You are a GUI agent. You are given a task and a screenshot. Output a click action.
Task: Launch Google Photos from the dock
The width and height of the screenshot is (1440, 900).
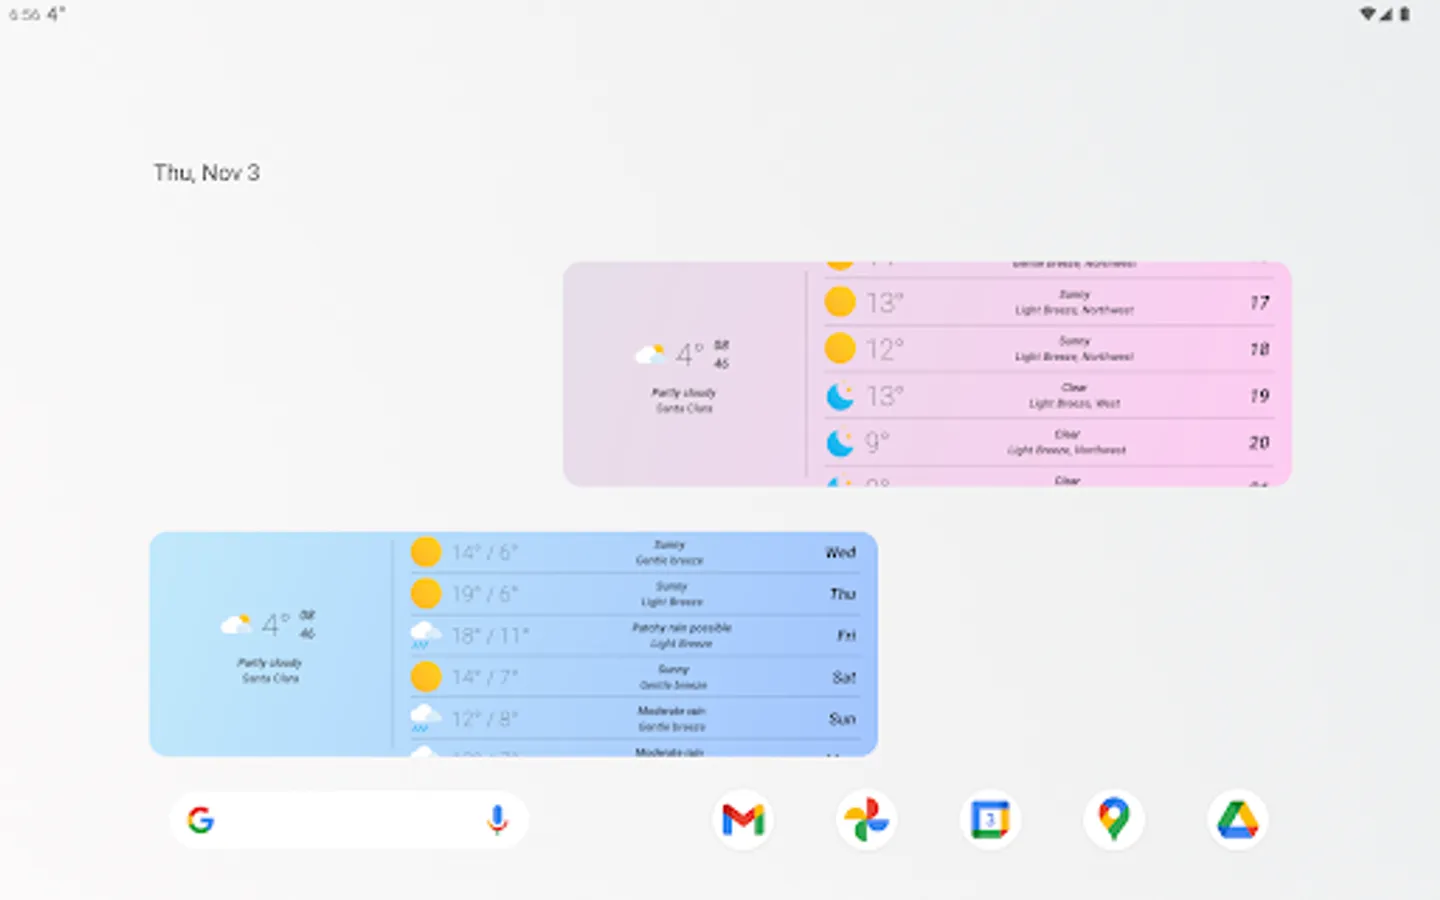pyautogui.click(x=866, y=820)
